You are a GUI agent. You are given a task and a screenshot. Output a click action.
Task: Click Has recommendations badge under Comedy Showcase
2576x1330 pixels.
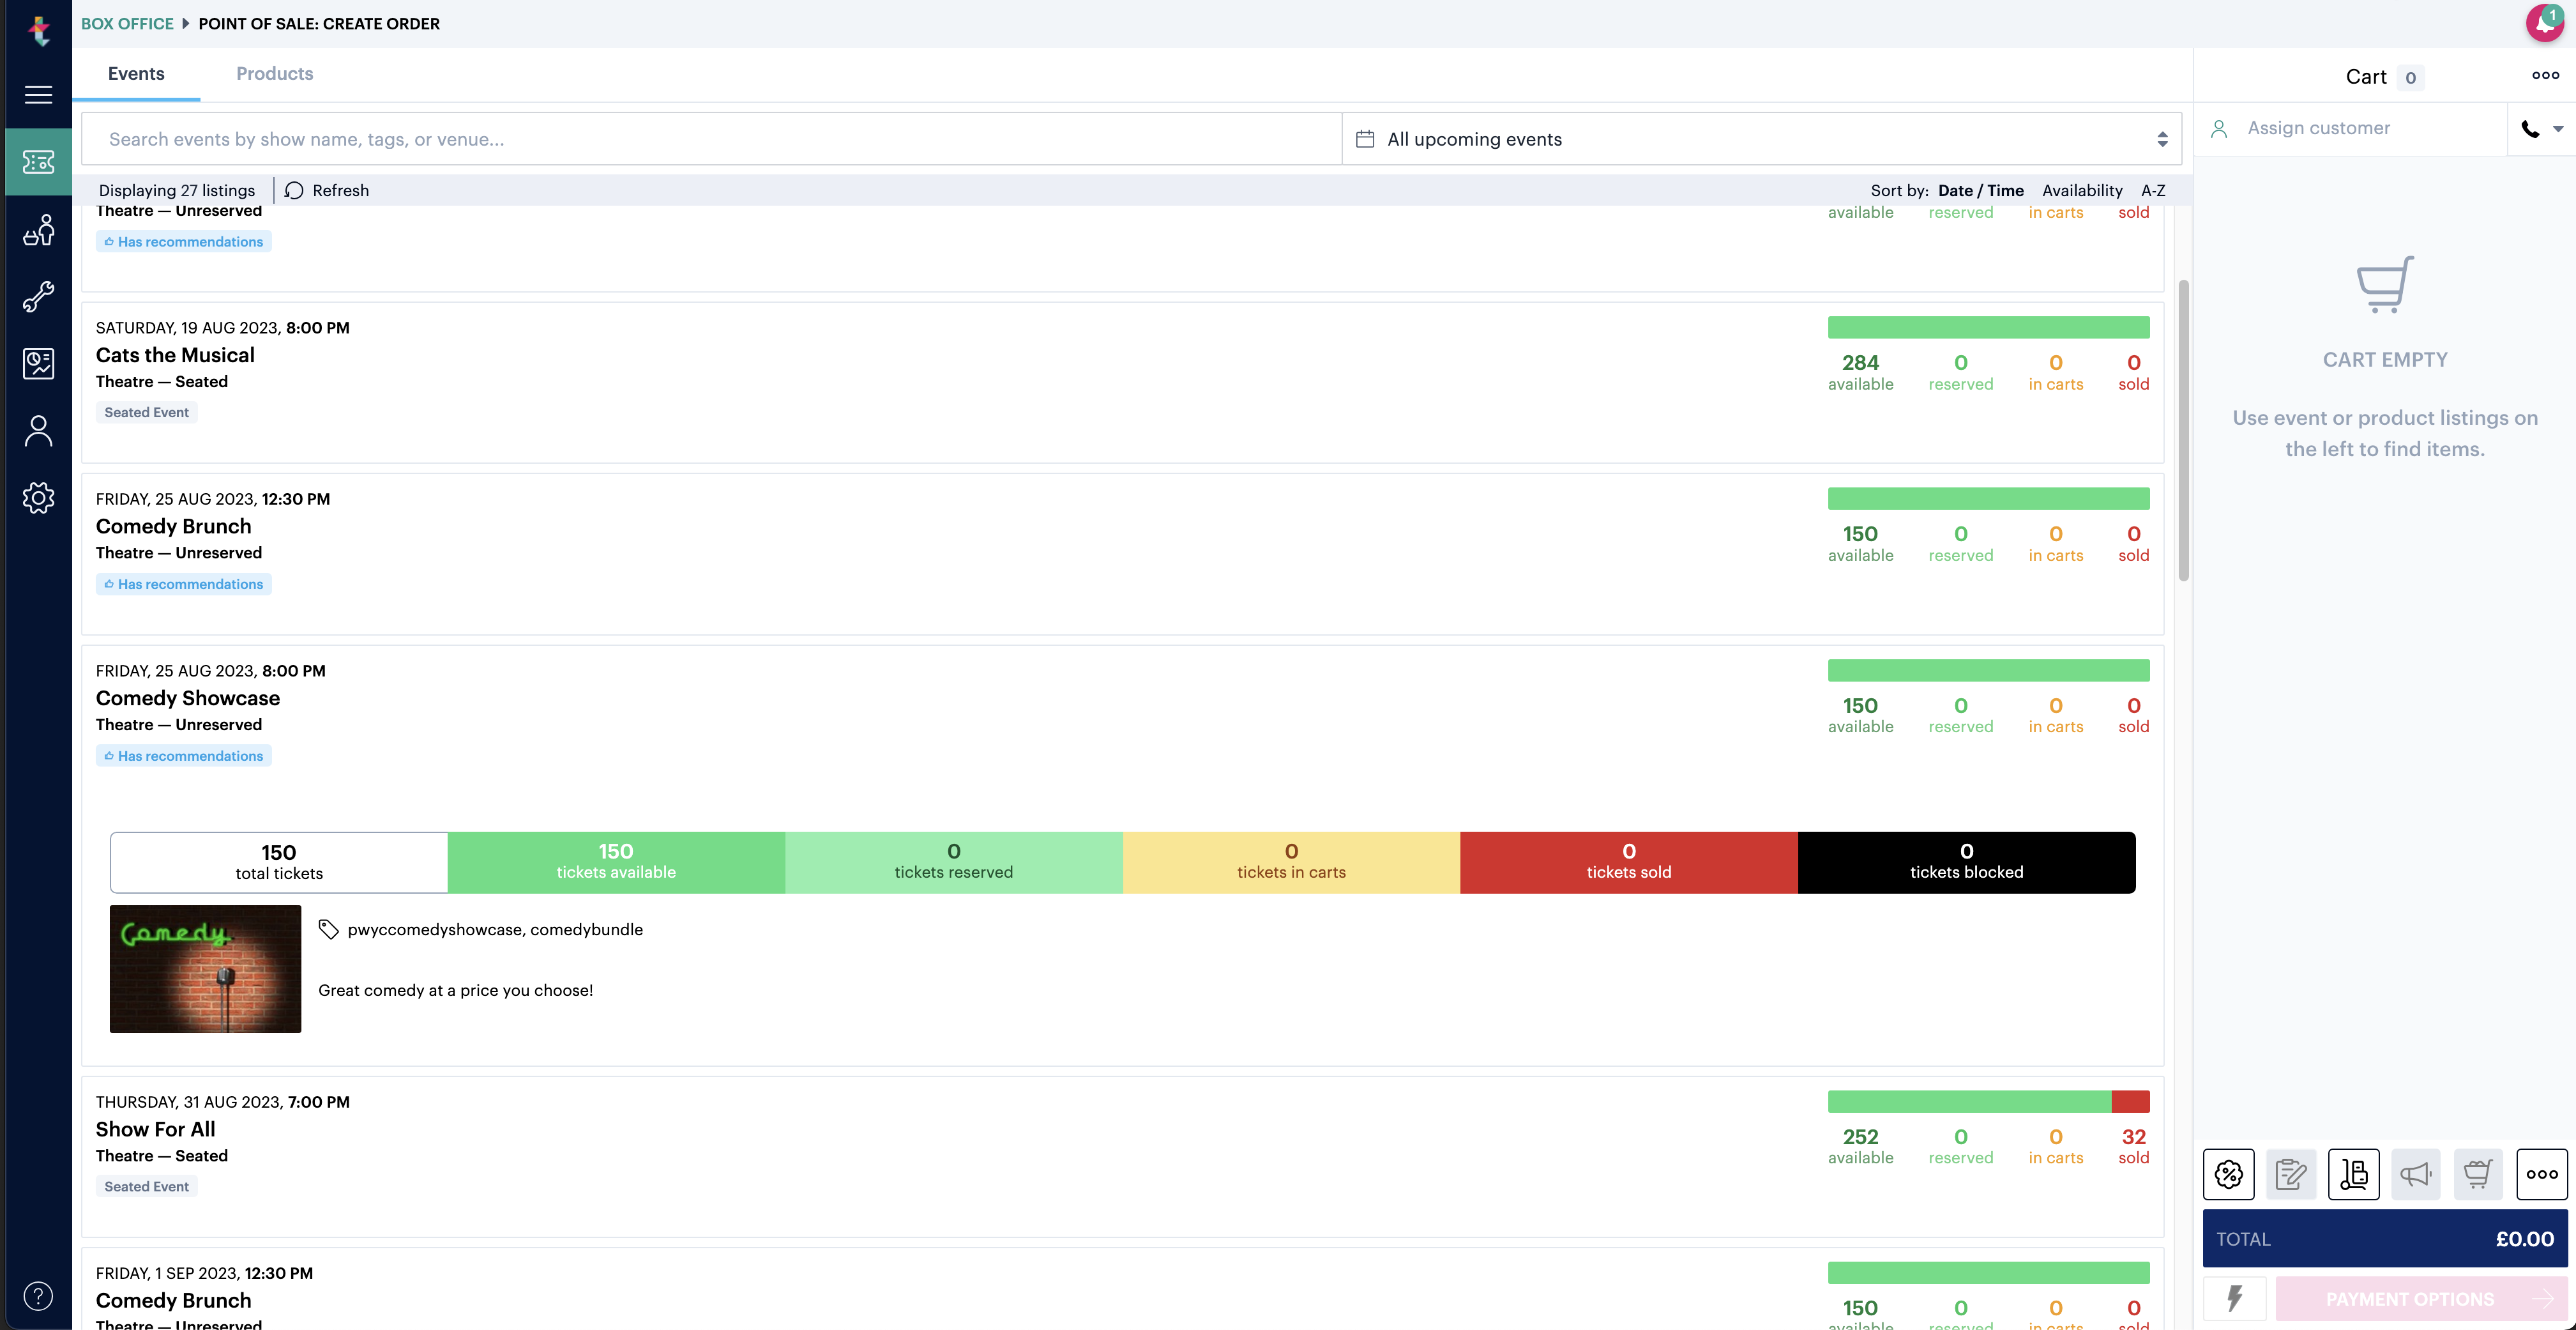coord(184,756)
